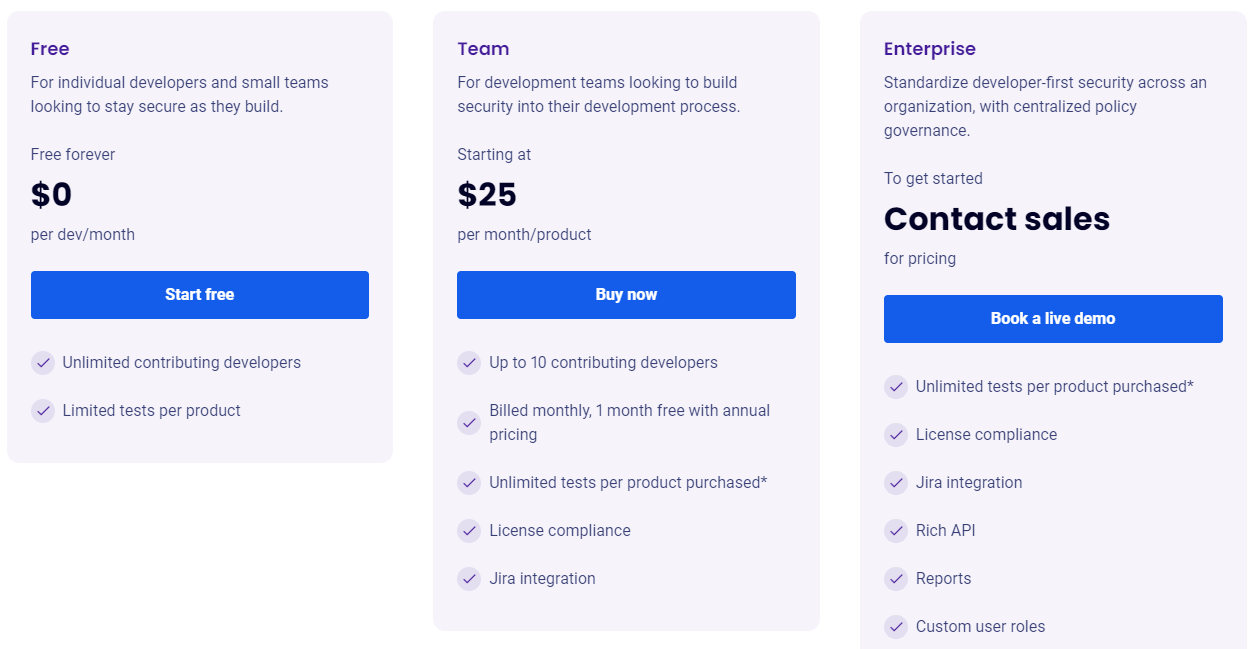Click checkmark icon next to Team Jira integration
1253x649 pixels.
[469, 579]
